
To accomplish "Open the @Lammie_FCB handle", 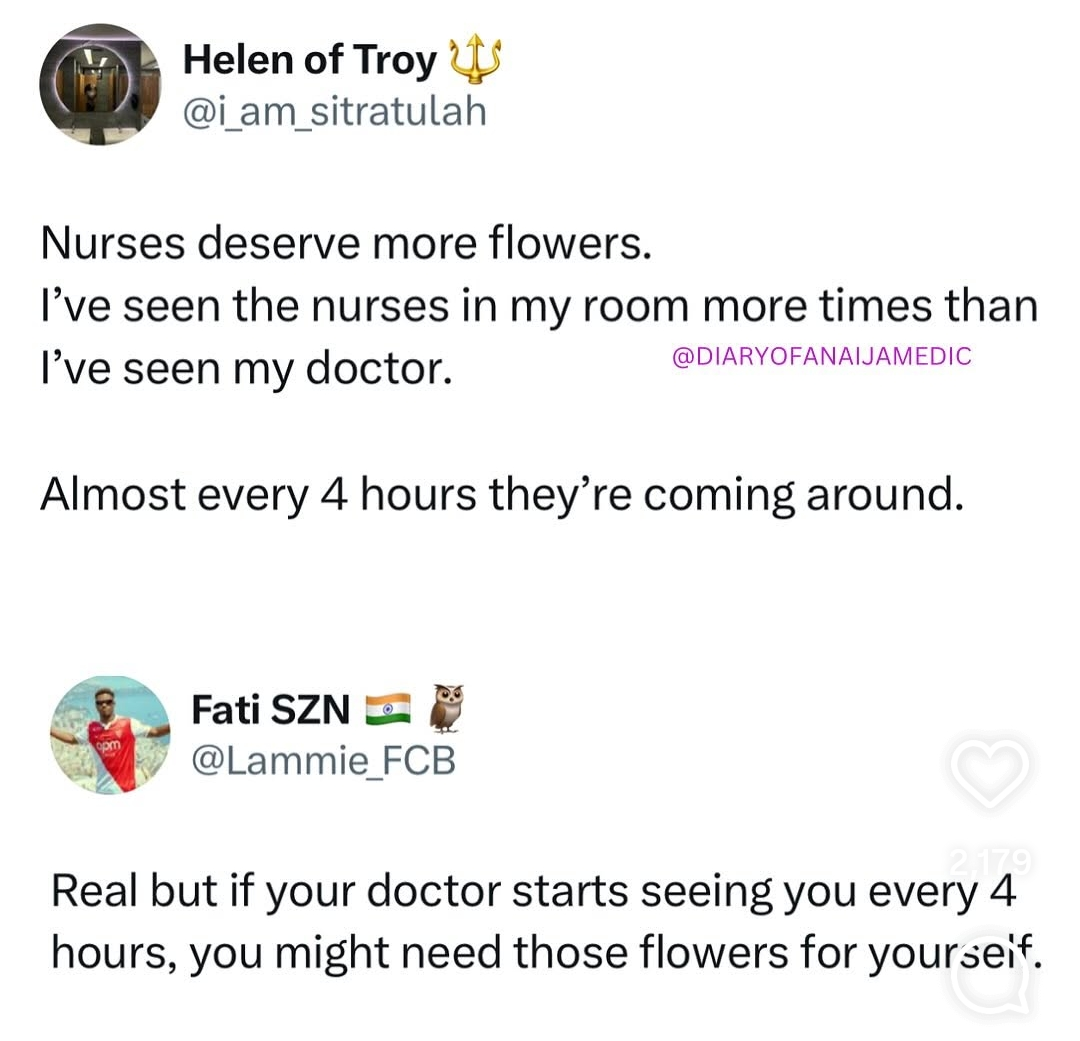I will 323,762.
